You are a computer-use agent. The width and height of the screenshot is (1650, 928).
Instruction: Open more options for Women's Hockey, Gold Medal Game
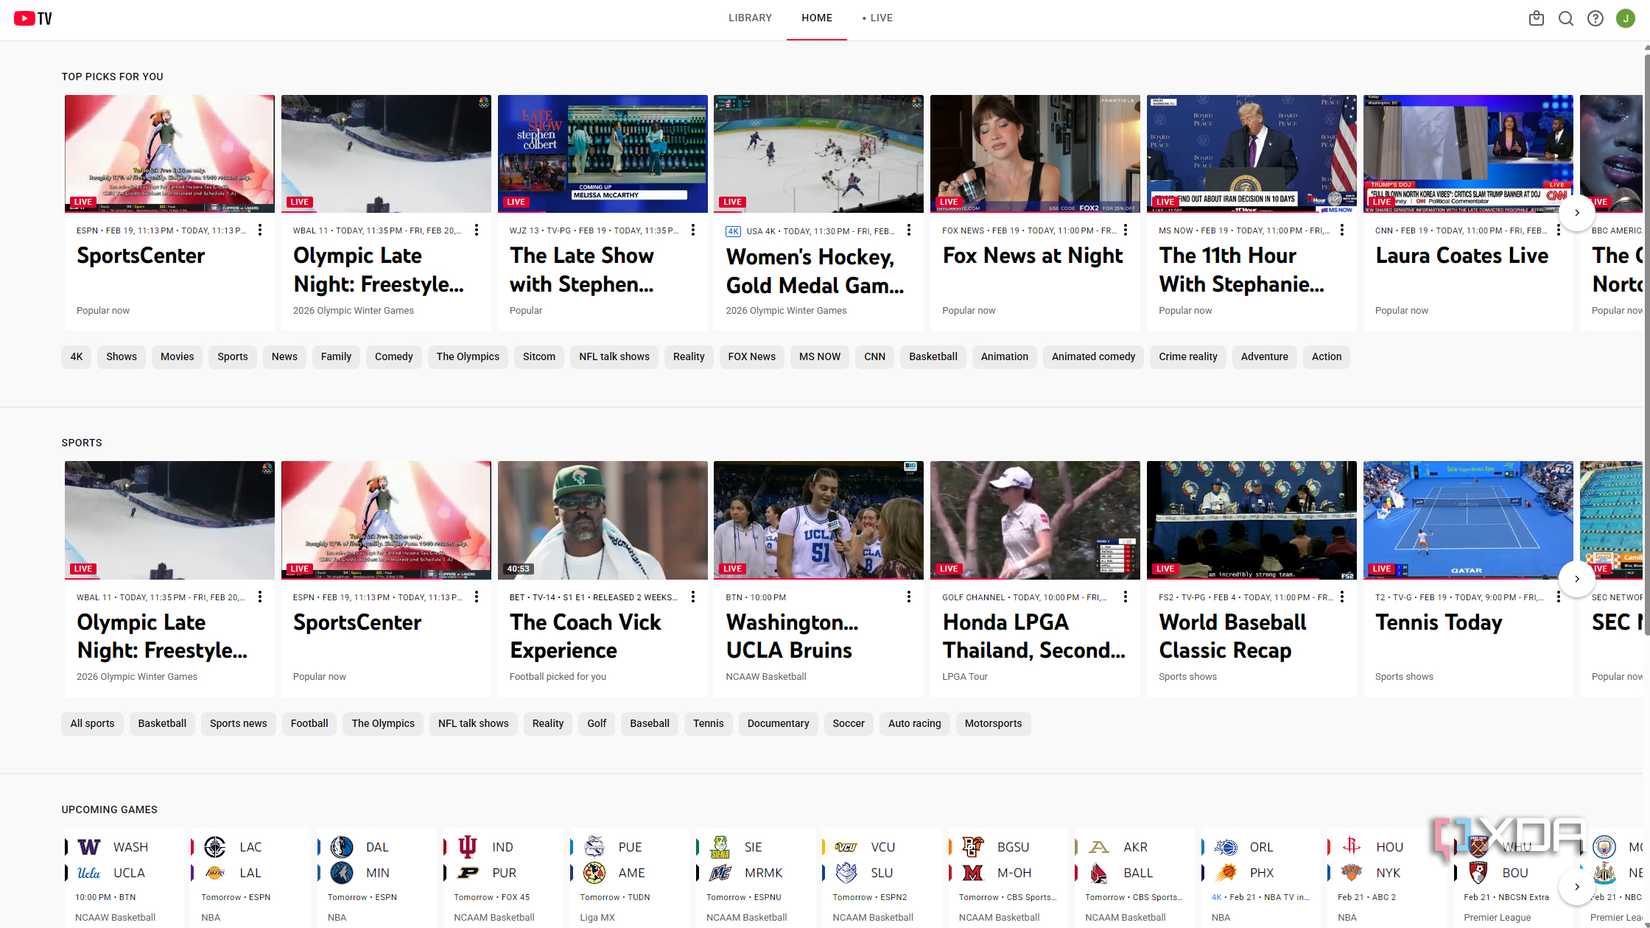click(x=909, y=230)
